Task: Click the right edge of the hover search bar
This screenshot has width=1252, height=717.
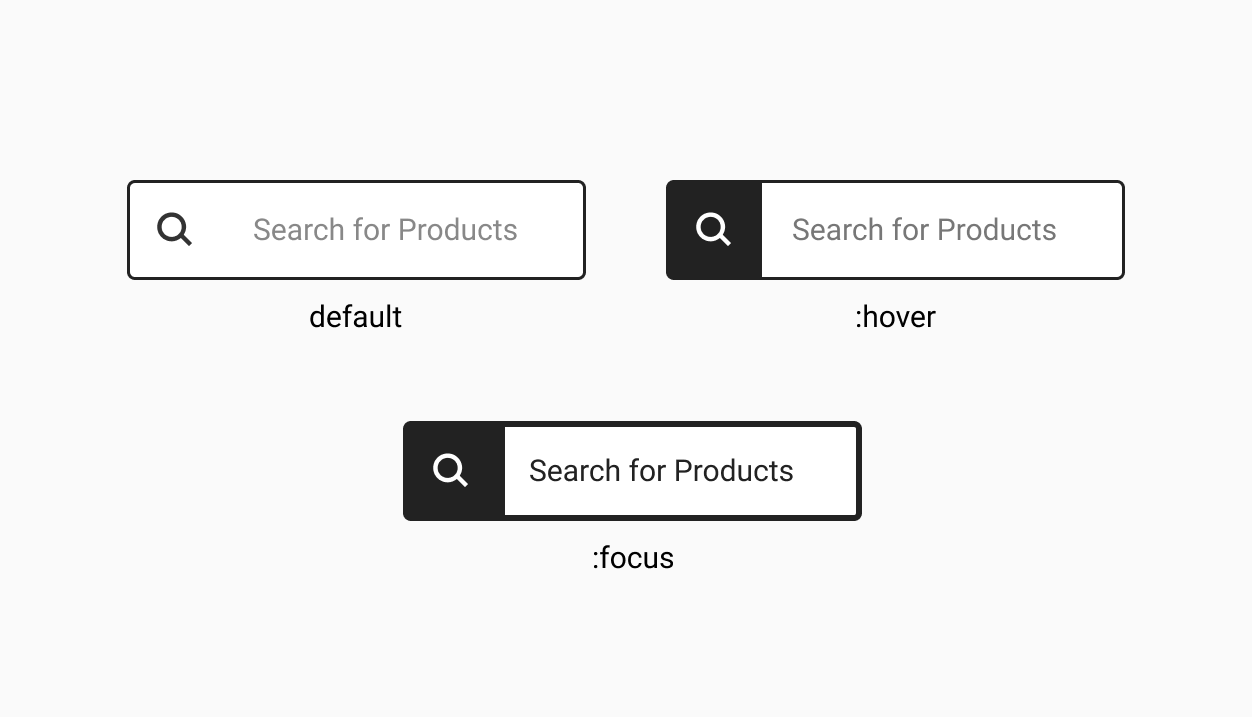Action: pyautogui.click(x=1122, y=229)
